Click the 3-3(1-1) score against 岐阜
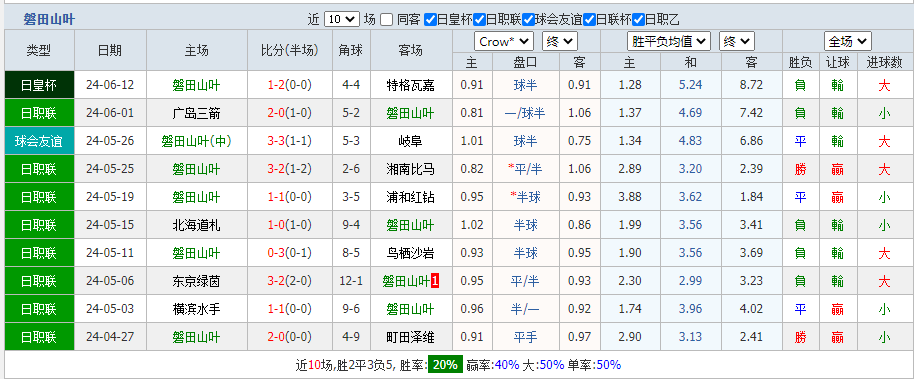Screen dimensions: 914x379 290,142
